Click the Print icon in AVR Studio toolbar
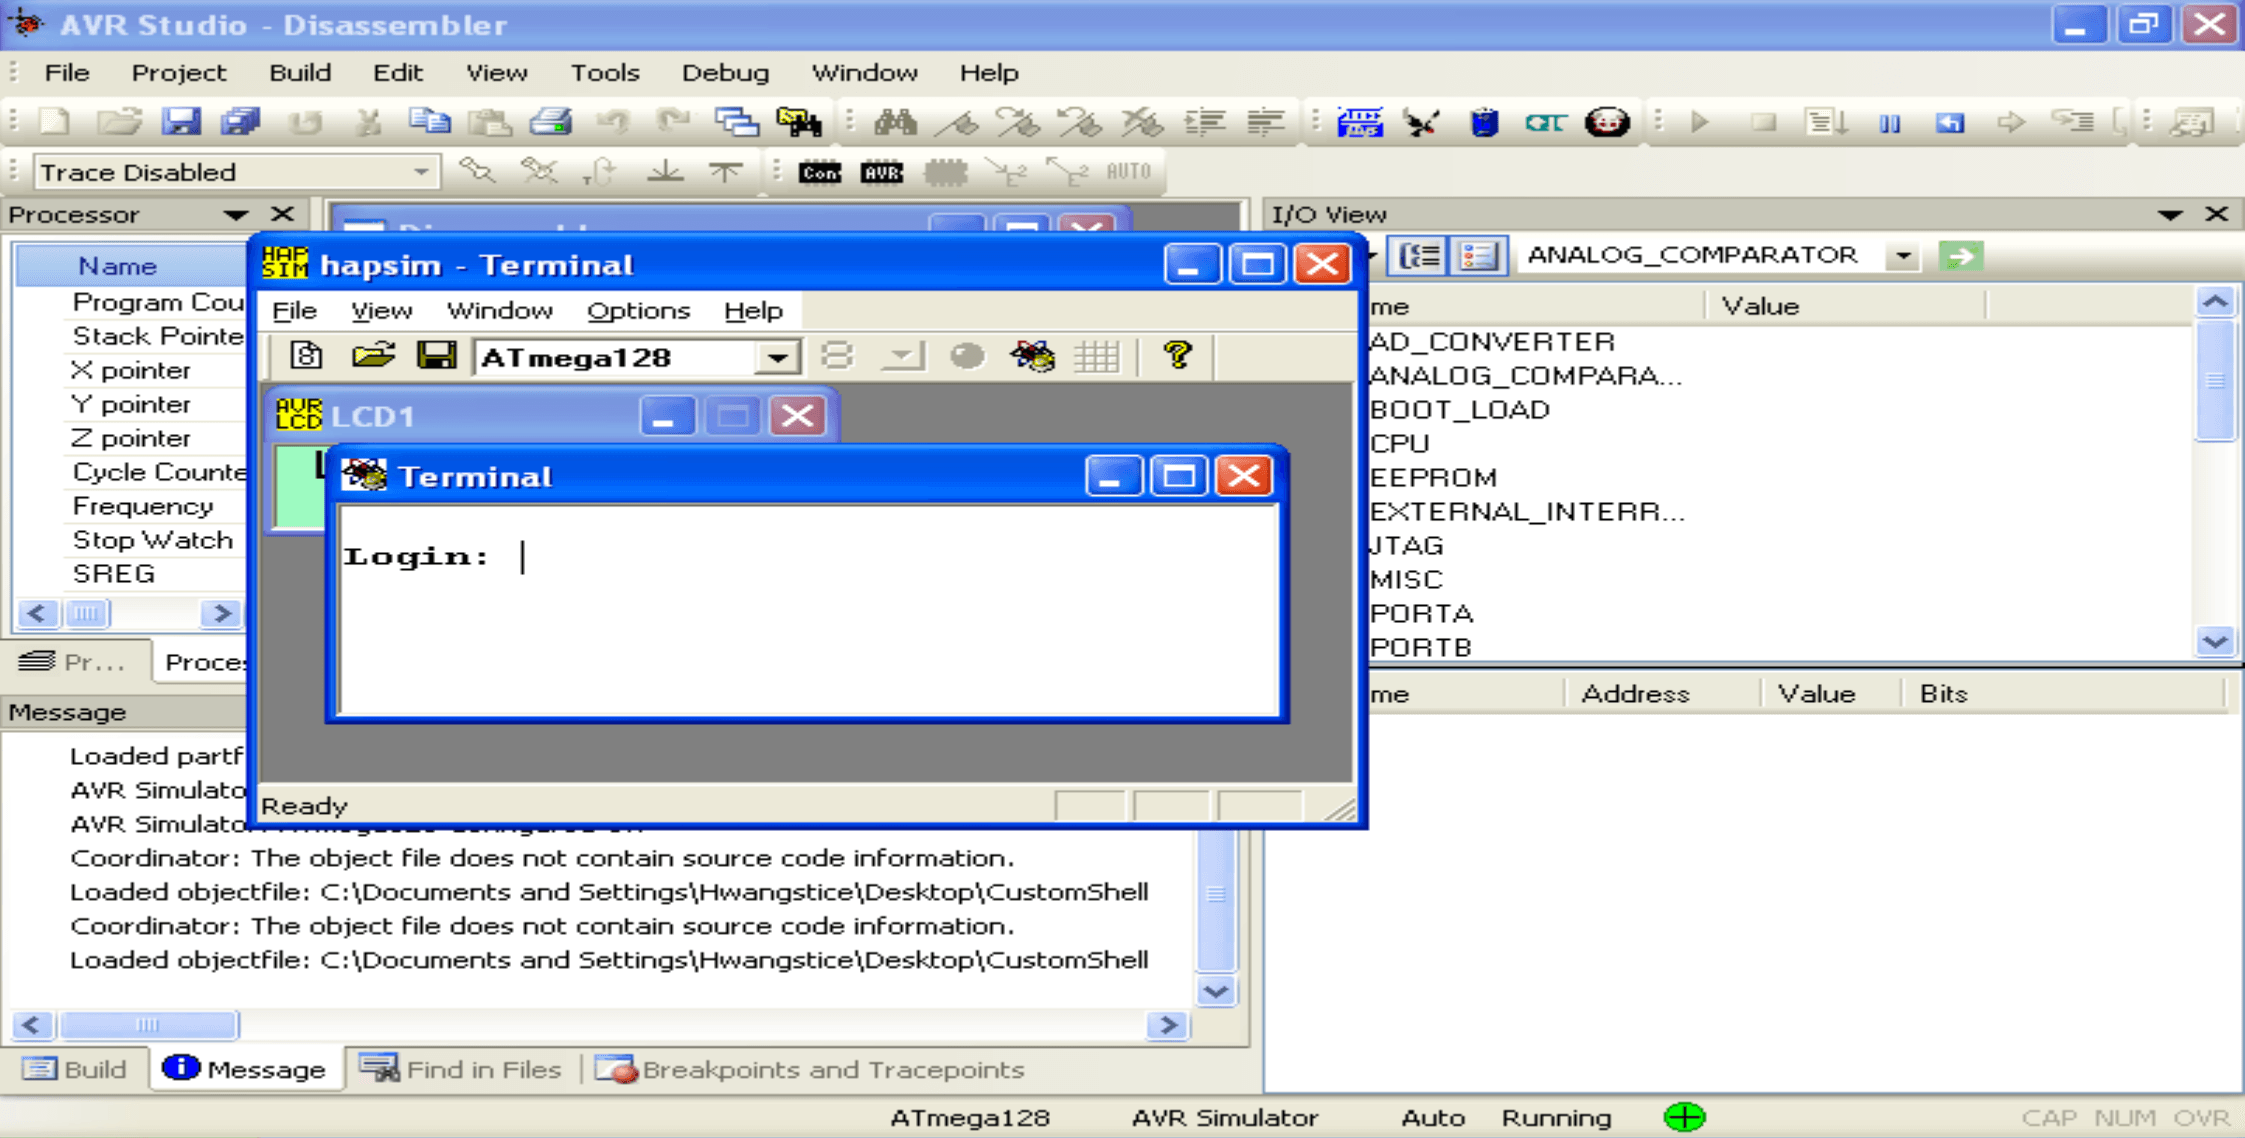This screenshot has height=1138, width=2245. 551,122
